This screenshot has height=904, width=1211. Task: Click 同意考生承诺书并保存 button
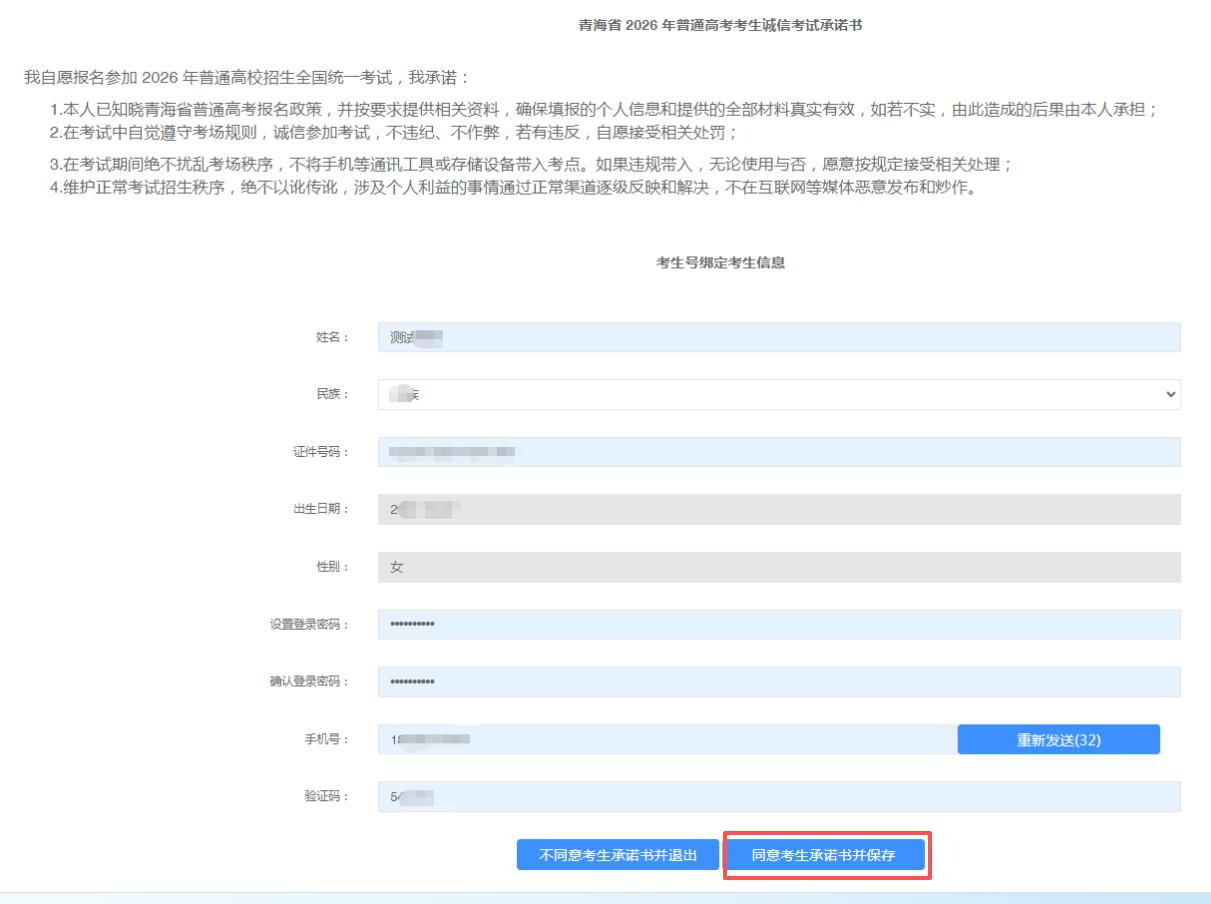click(x=823, y=855)
